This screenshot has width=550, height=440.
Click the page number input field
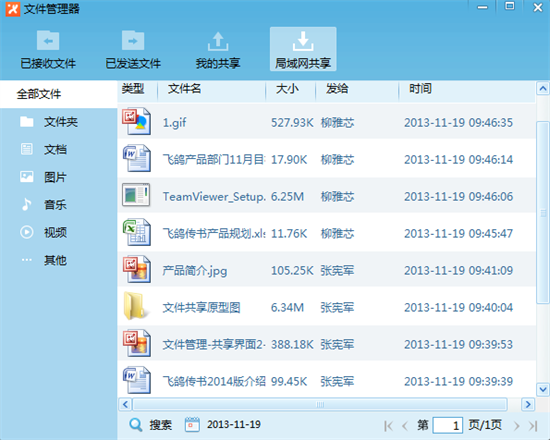(448, 426)
